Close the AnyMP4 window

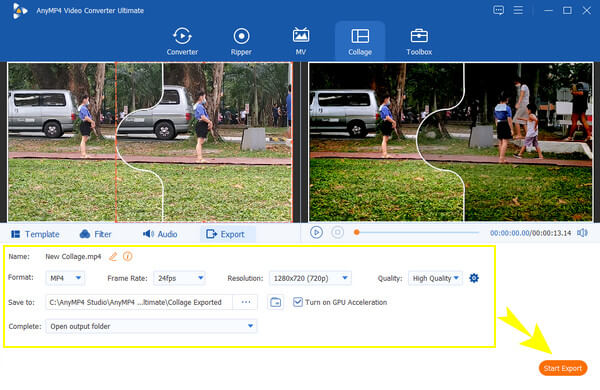pyautogui.click(x=586, y=10)
